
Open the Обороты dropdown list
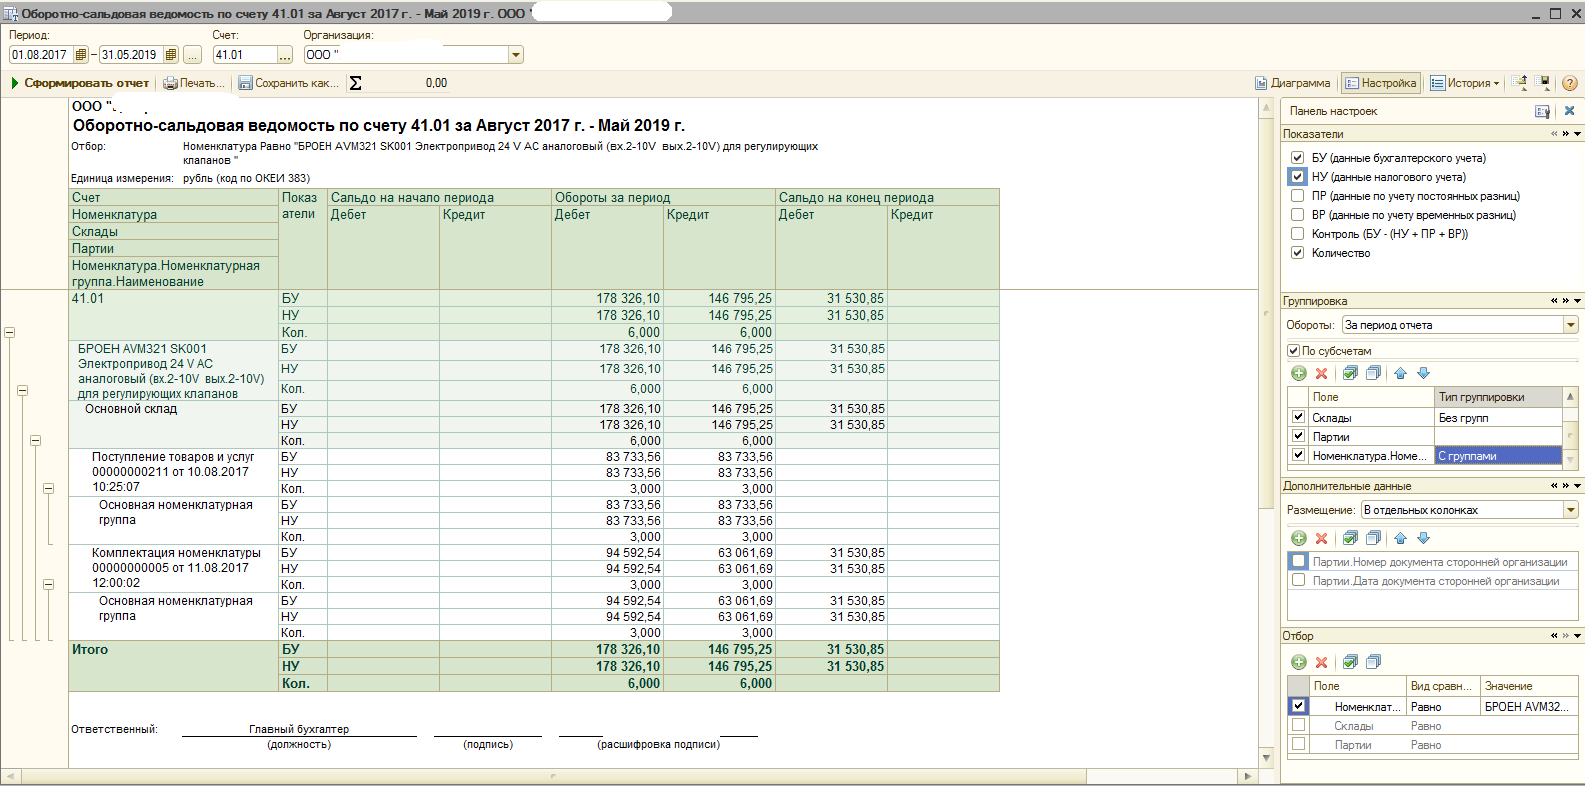pos(1570,325)
